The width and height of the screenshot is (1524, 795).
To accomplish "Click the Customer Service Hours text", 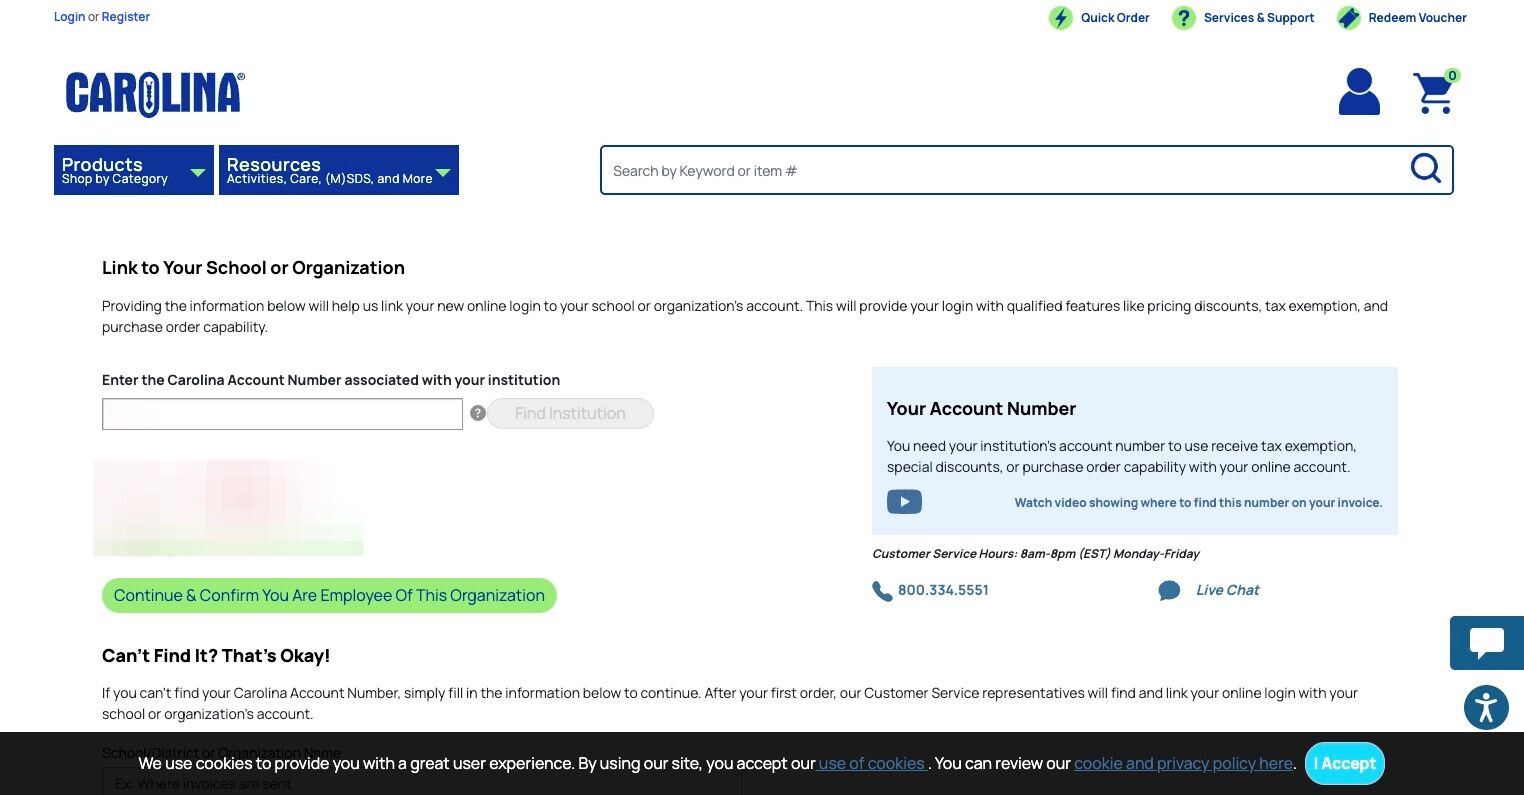I will tap(1036, 554).
